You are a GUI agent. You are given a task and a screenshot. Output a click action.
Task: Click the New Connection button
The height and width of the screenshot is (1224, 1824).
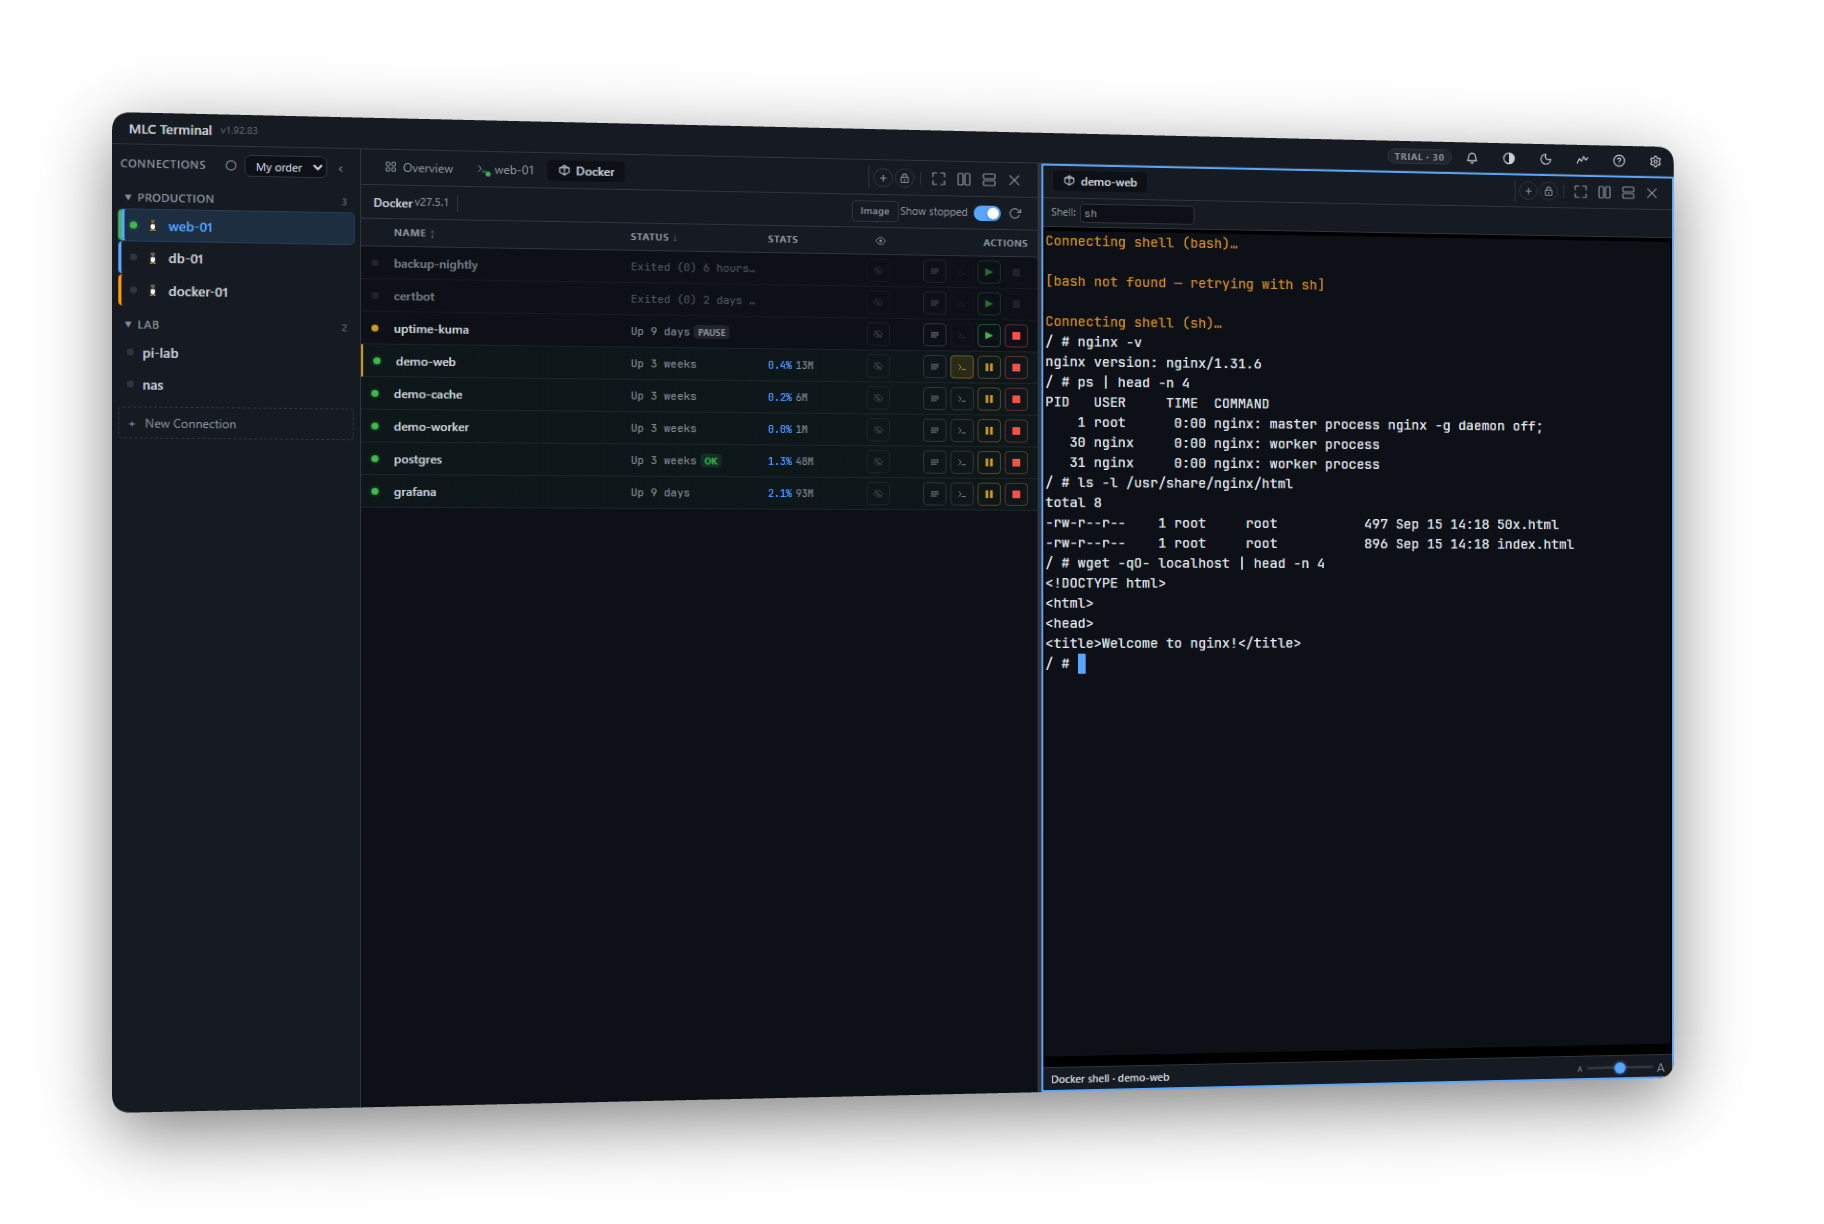coord(236,424)
